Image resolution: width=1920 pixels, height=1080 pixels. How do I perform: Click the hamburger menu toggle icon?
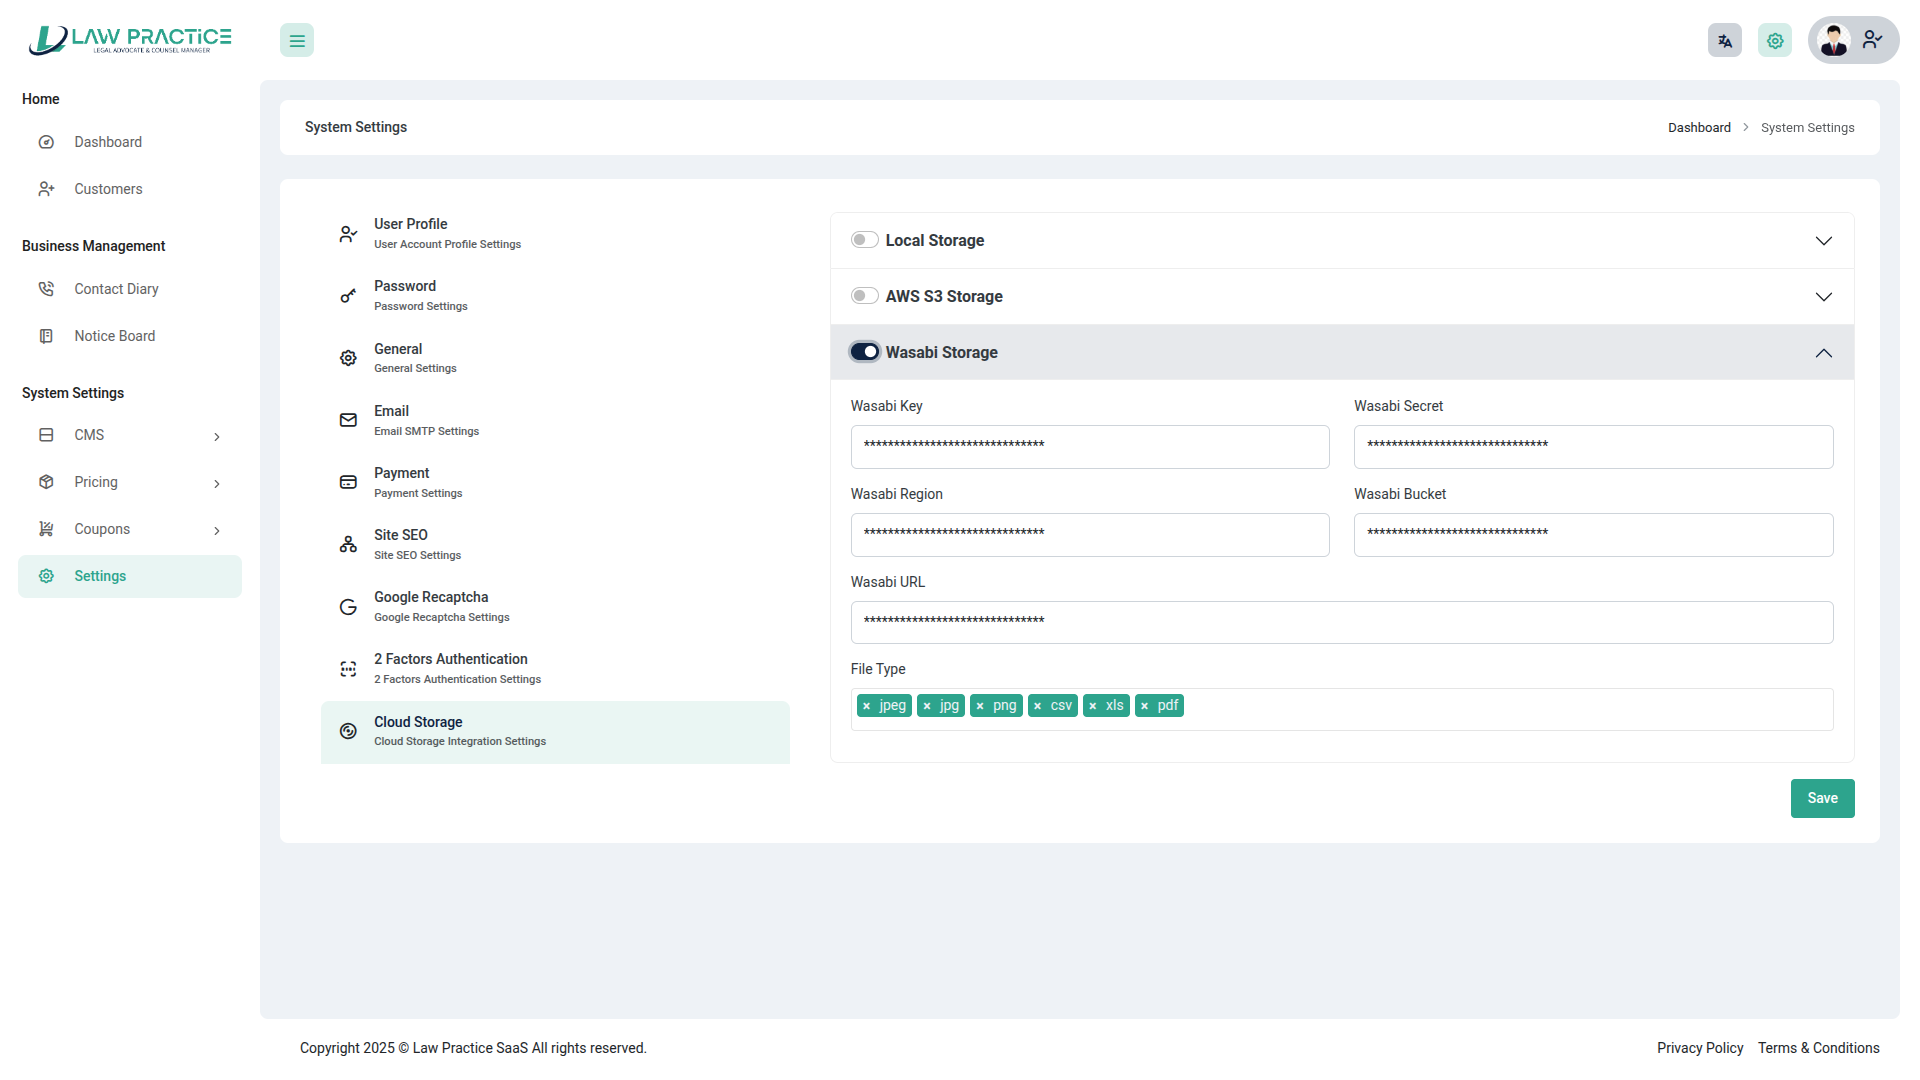(297, 41)
